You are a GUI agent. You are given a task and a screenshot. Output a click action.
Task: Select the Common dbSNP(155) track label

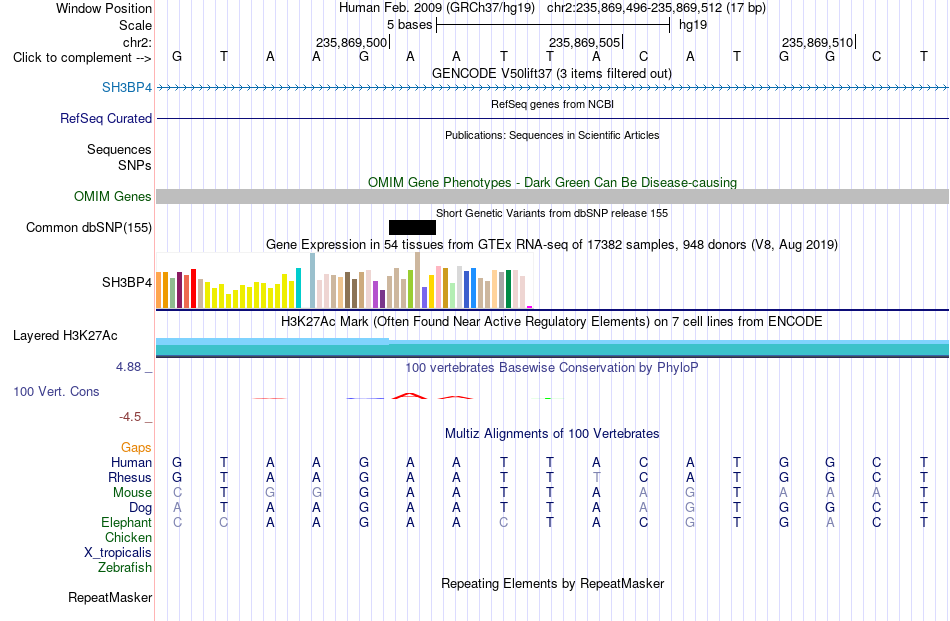click(88, 227)
